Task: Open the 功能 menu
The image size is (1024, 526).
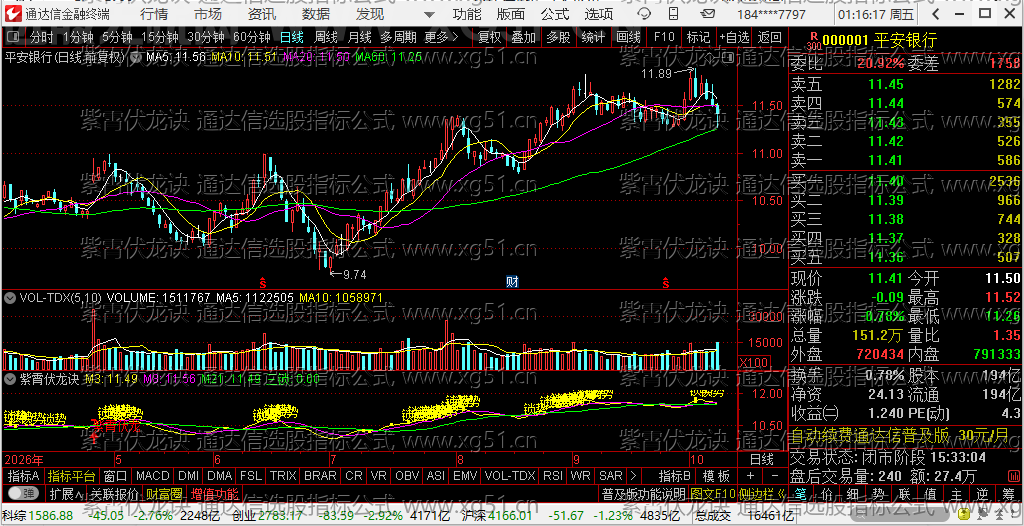Action: (467, 14)
